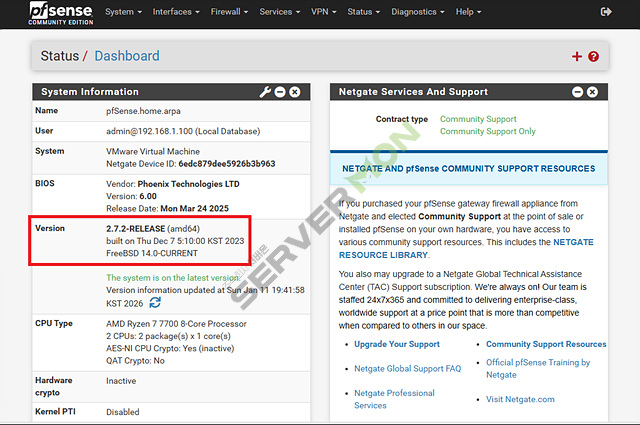
Task: Click BIOS vendor Phoenix Technologies LTD
Action: pos(188,184)
